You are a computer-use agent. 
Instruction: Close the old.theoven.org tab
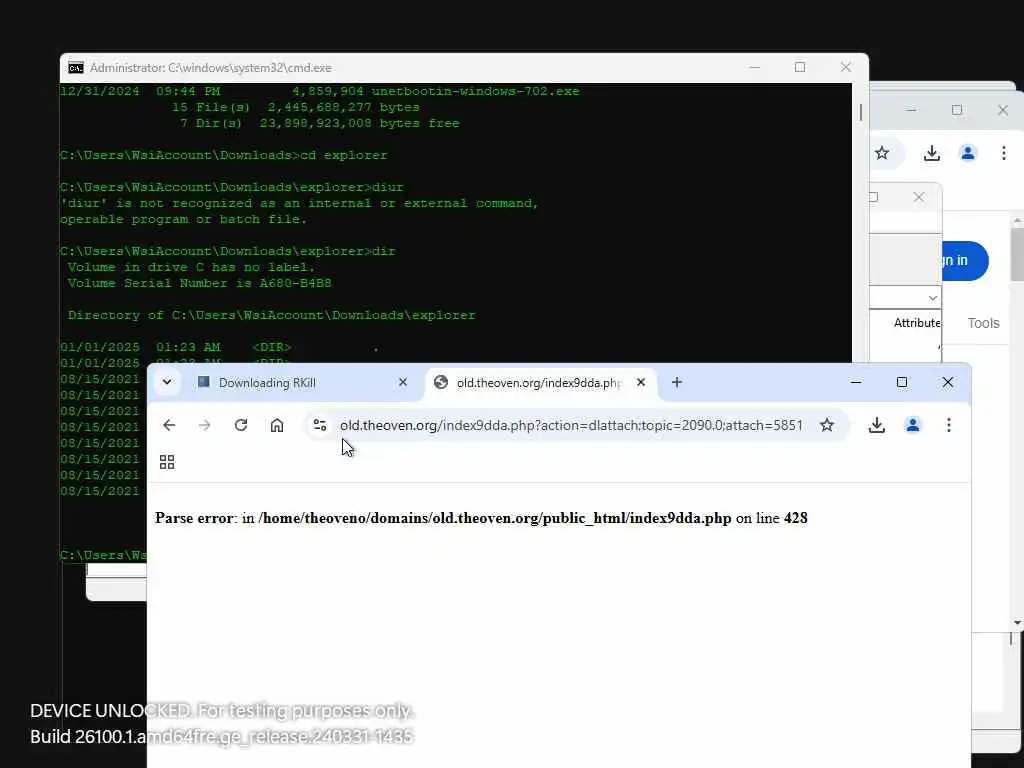pos(641,382)
